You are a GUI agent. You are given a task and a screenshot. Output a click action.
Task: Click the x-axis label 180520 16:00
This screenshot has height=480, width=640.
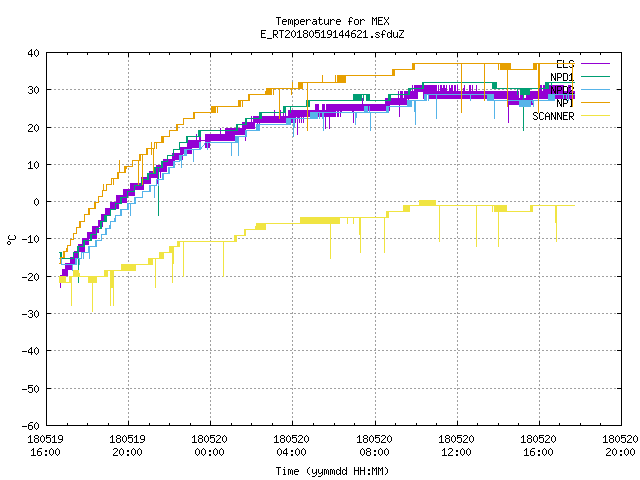coord(538,446)
